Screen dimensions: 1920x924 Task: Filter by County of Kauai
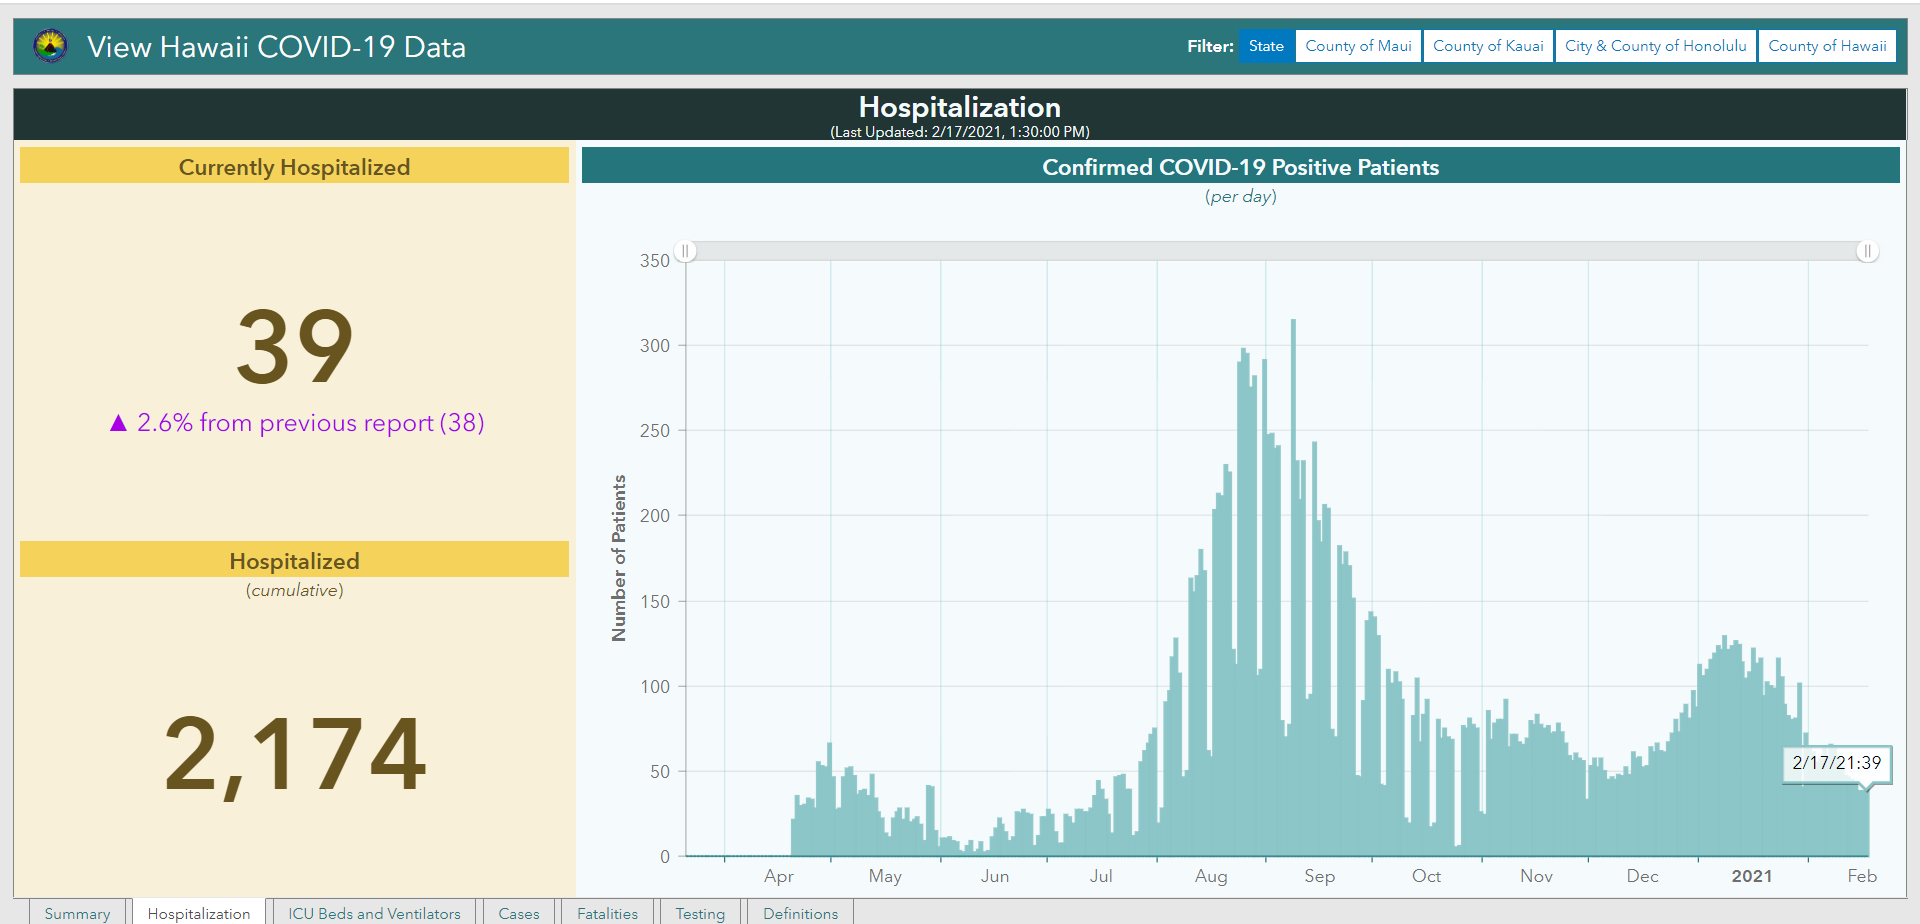pyautogui.click(x=1488, y=46)
